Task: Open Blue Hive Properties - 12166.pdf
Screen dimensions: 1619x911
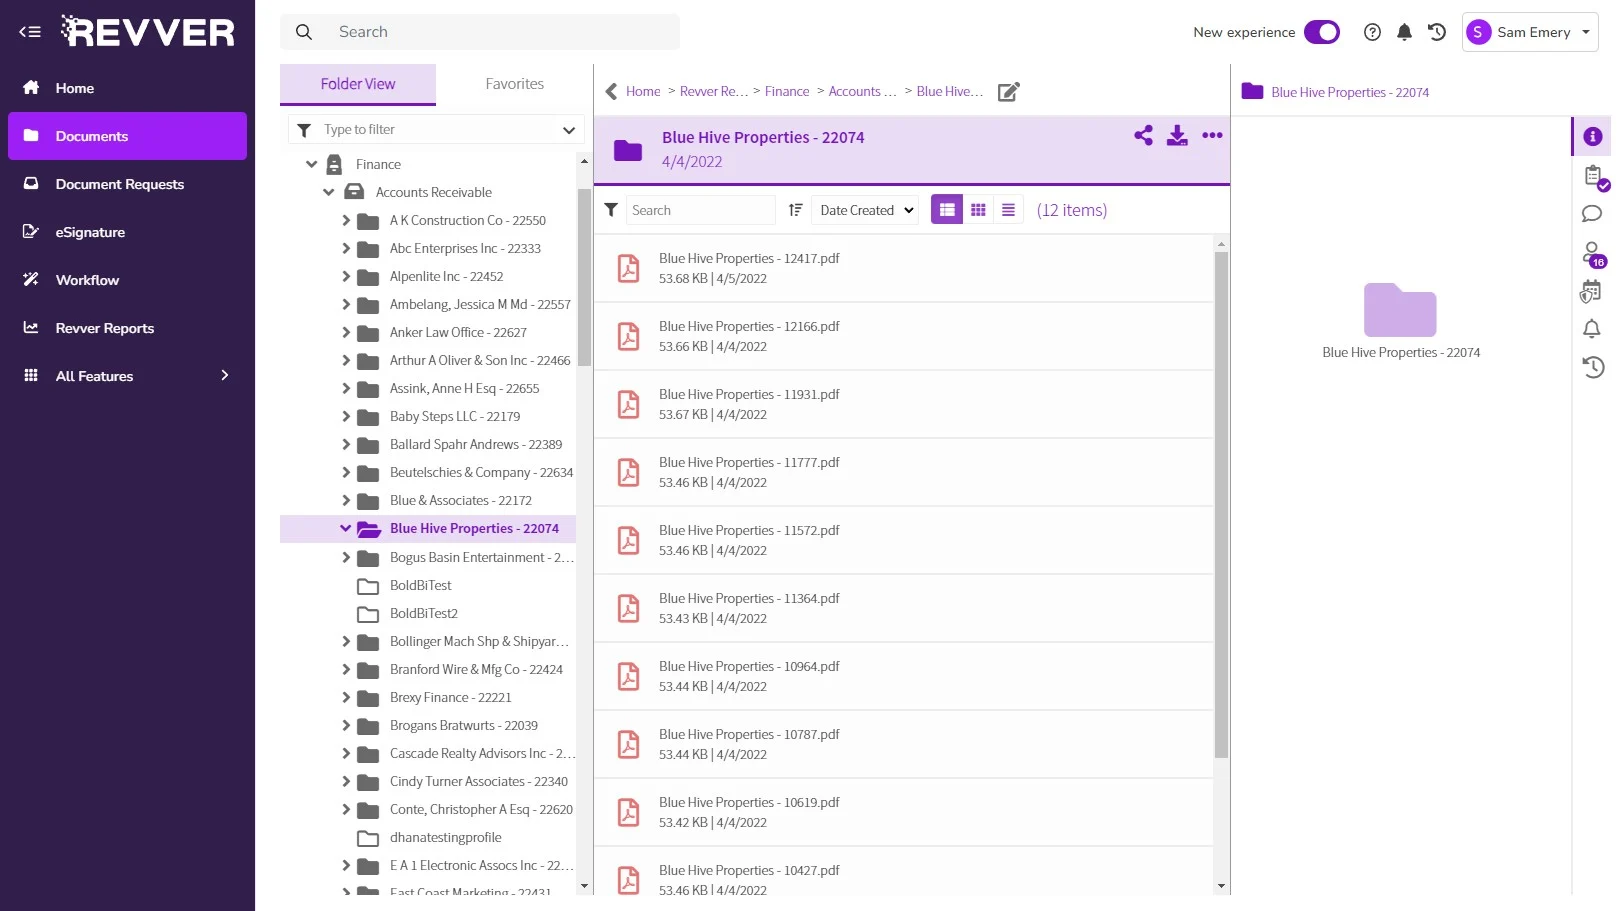Action: pyautogui.click(x=749, y=327)
